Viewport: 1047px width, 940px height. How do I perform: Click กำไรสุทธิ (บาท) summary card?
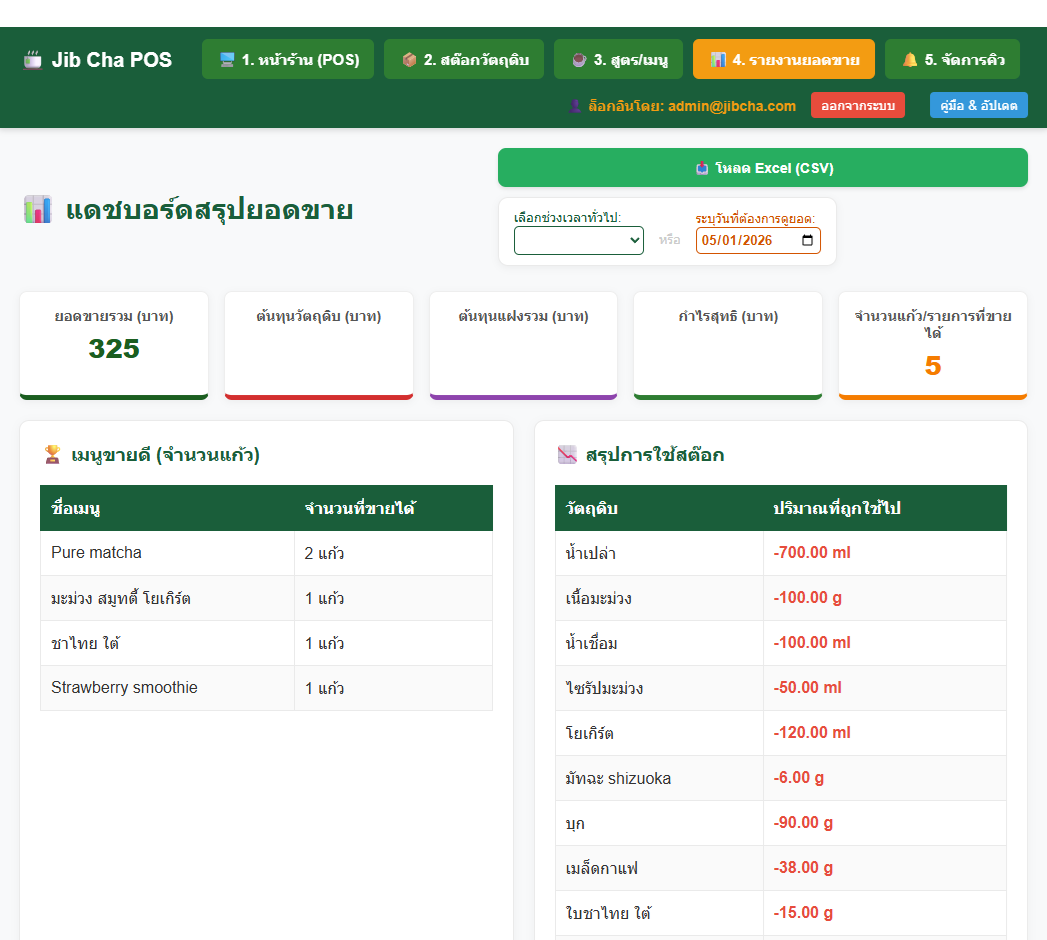tap(728, 345)
